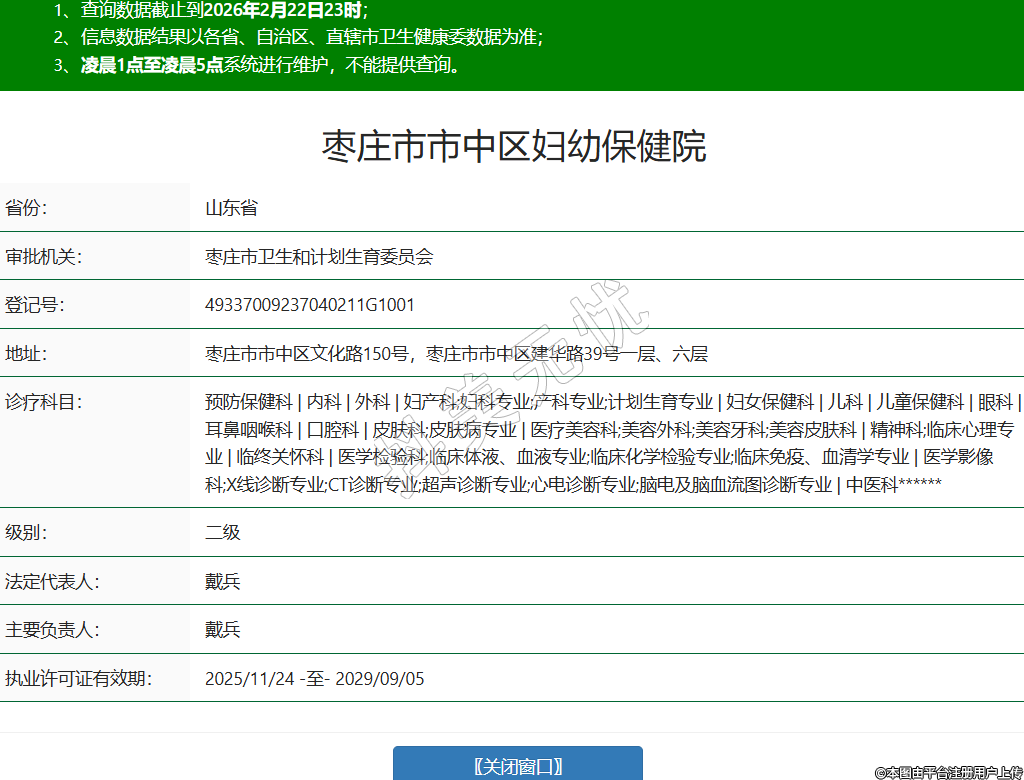This screenshot has width=1024, height=780.
Task: Click the value 枣庄市卫生和计划生育委员会
Action: pyautogui.click(x=319, y=257)
